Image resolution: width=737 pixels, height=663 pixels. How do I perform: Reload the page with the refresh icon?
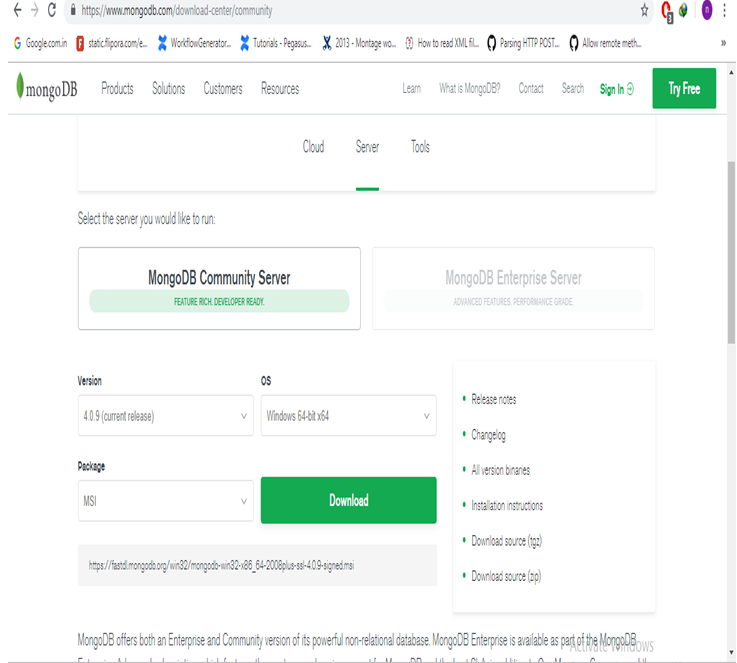point(52,10)
